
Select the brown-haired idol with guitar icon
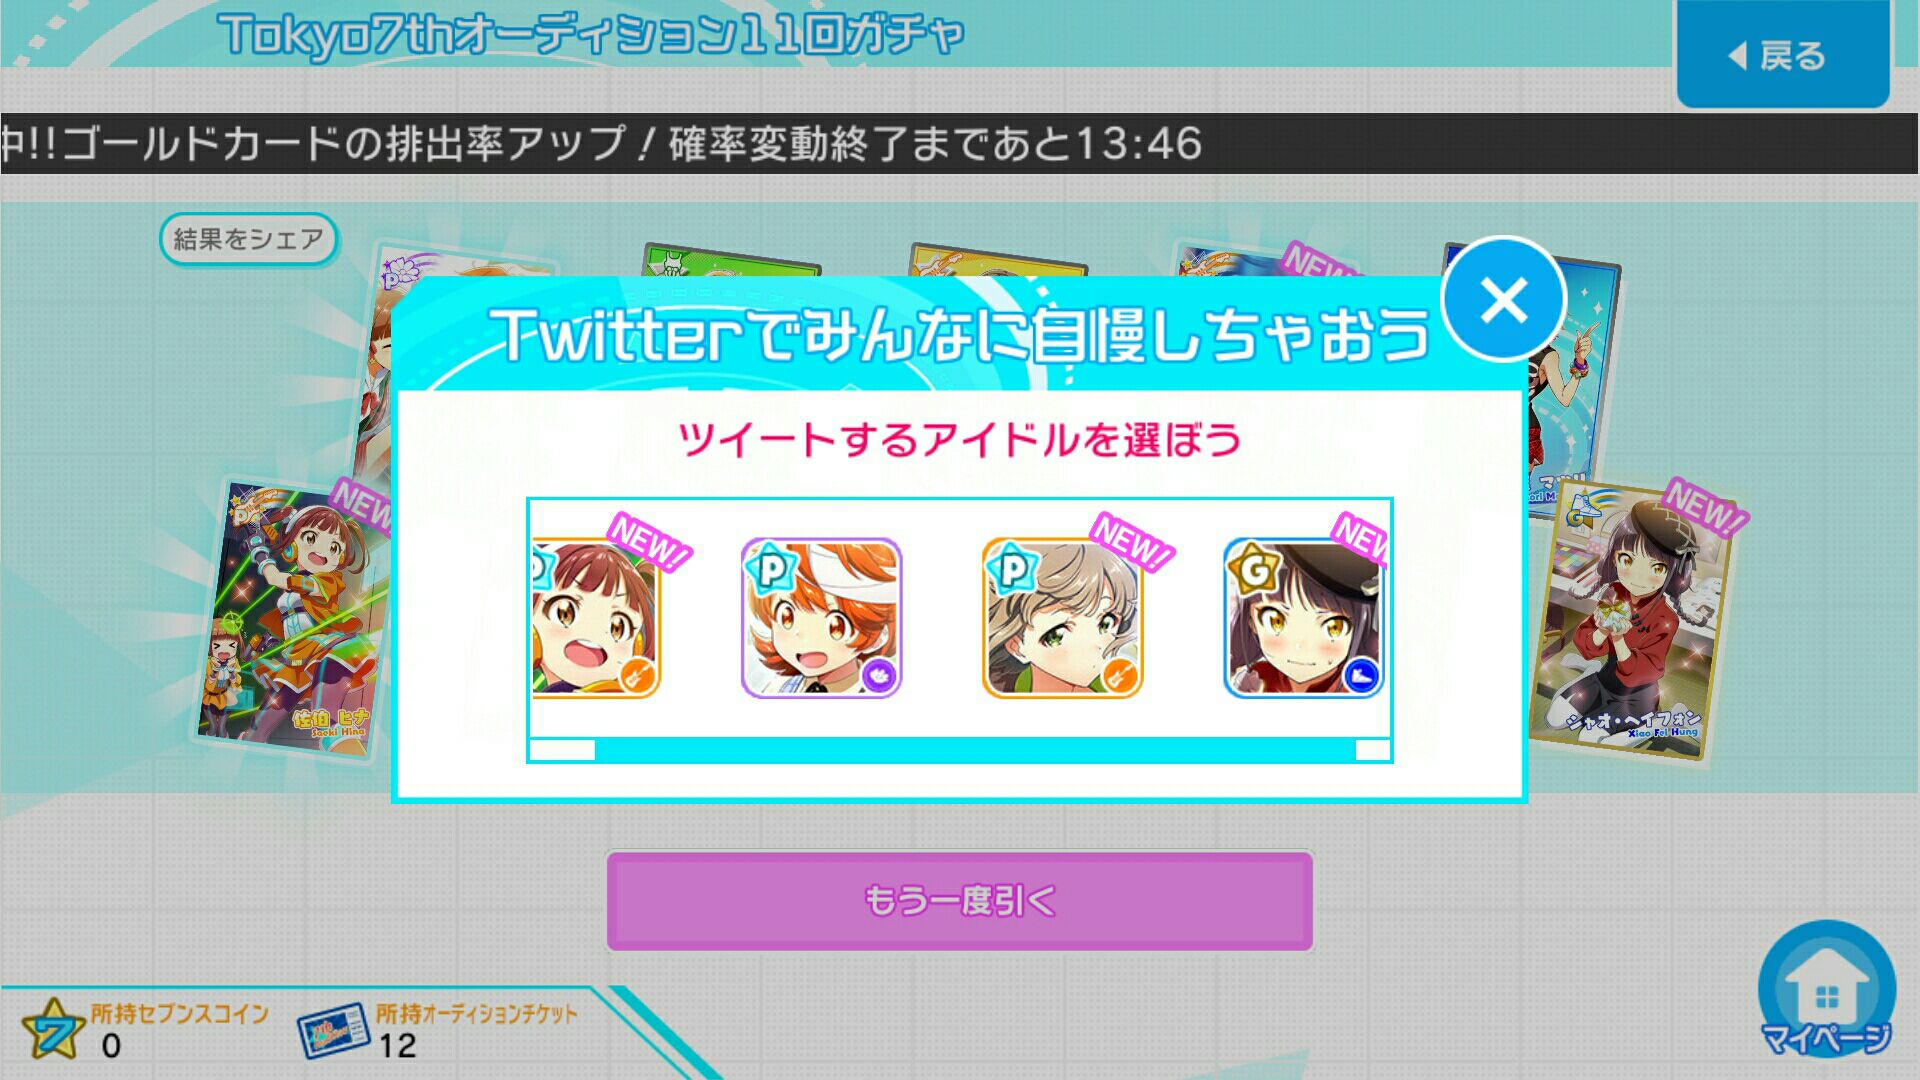[x=596, y=618]
